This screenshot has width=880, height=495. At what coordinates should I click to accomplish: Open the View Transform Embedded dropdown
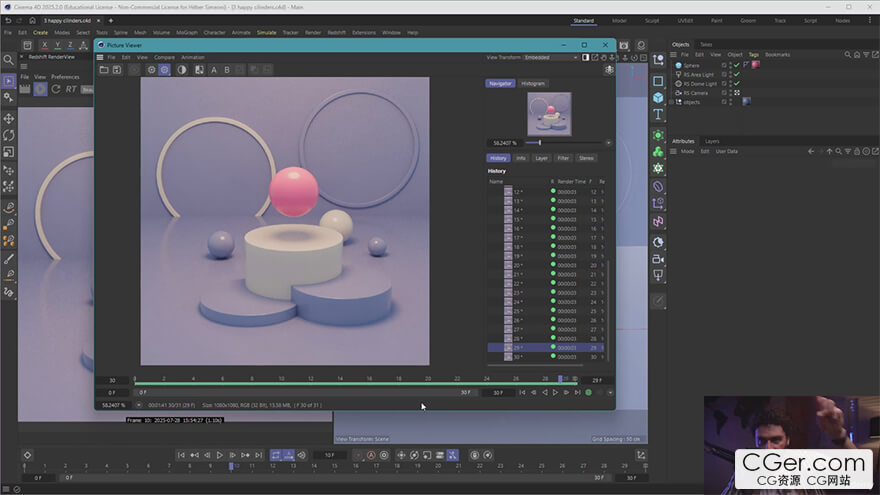coord(551,57)
